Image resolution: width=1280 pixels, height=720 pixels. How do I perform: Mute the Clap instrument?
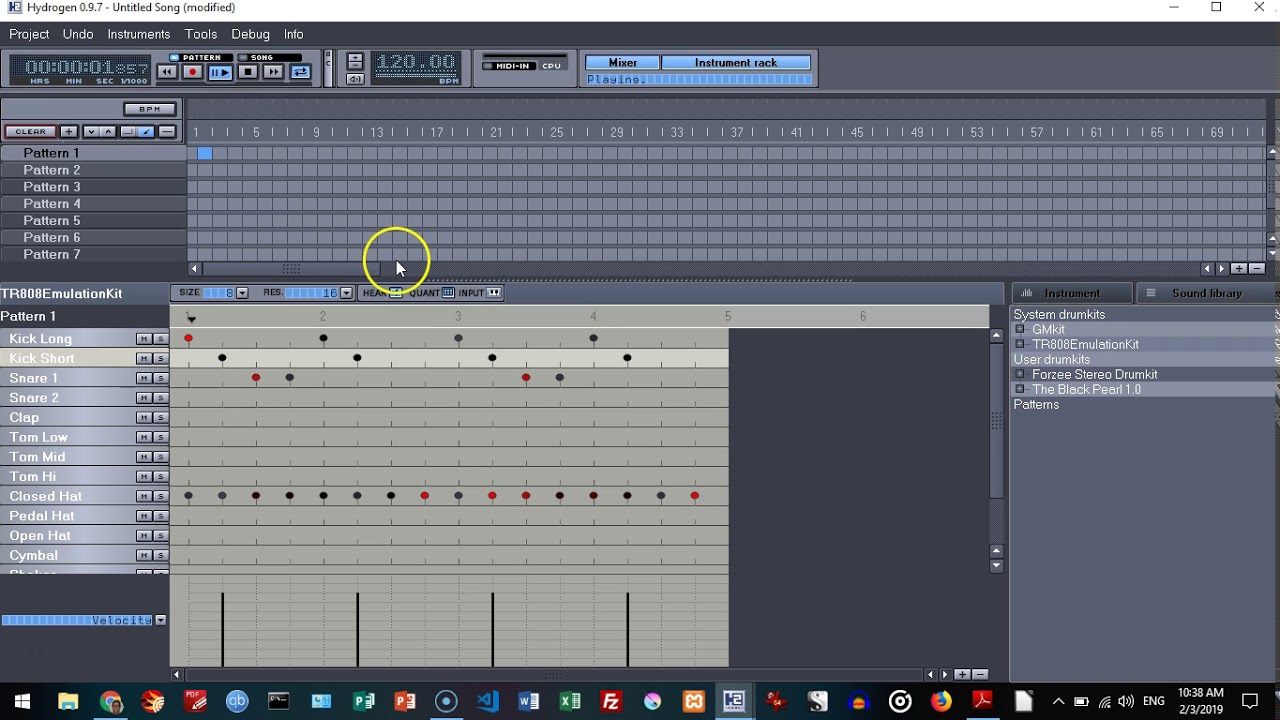[144, 418]
